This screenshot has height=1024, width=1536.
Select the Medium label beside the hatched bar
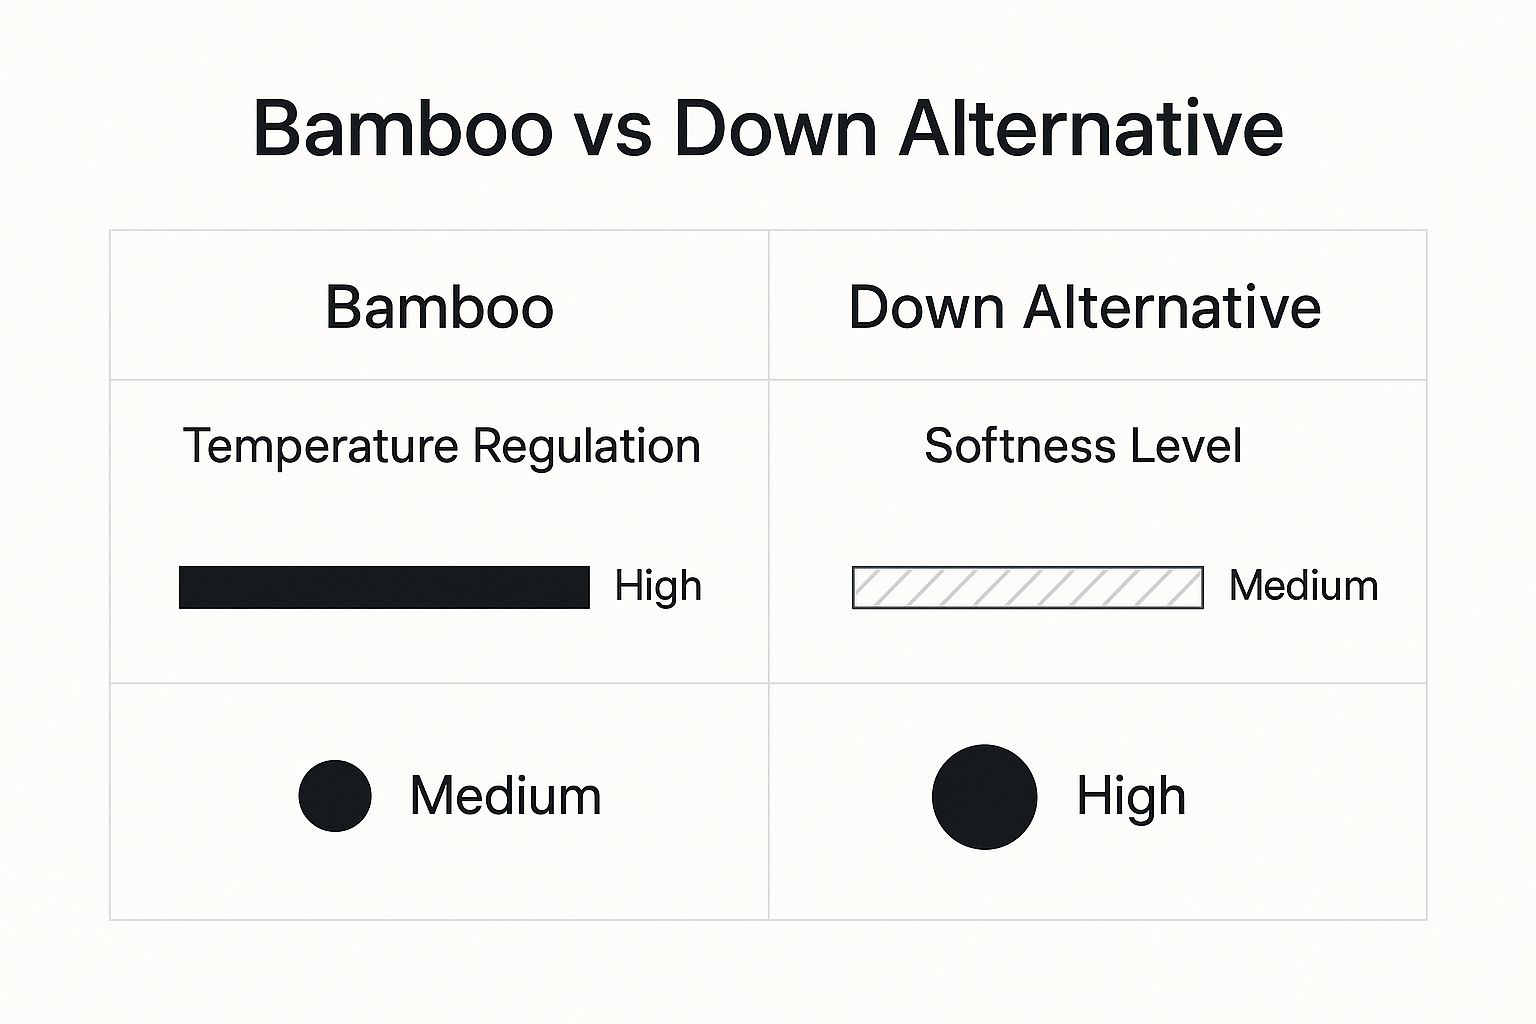coord(1303,586)
